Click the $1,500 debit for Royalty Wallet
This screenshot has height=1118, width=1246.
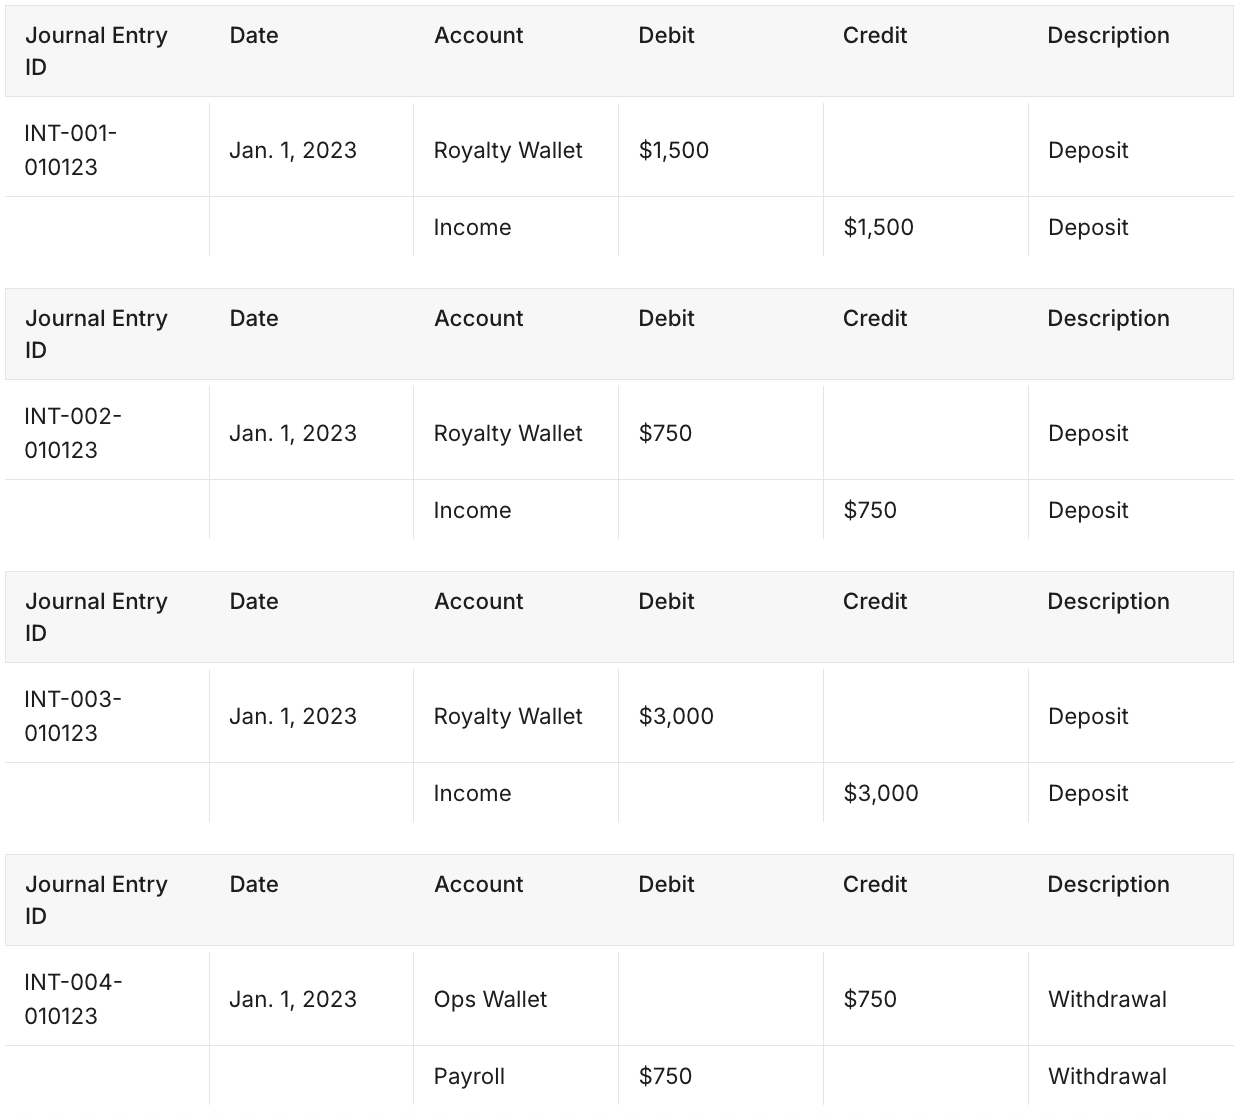pos(674,150)
